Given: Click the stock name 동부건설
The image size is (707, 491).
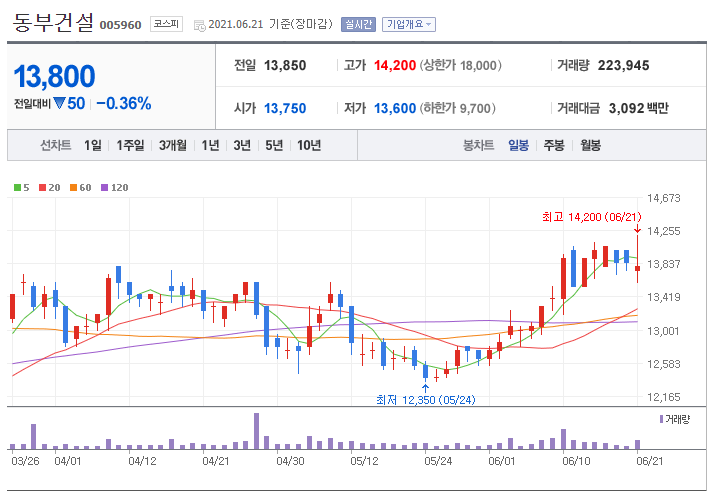Looking at the screenshot, I should [x=53, y=22].
